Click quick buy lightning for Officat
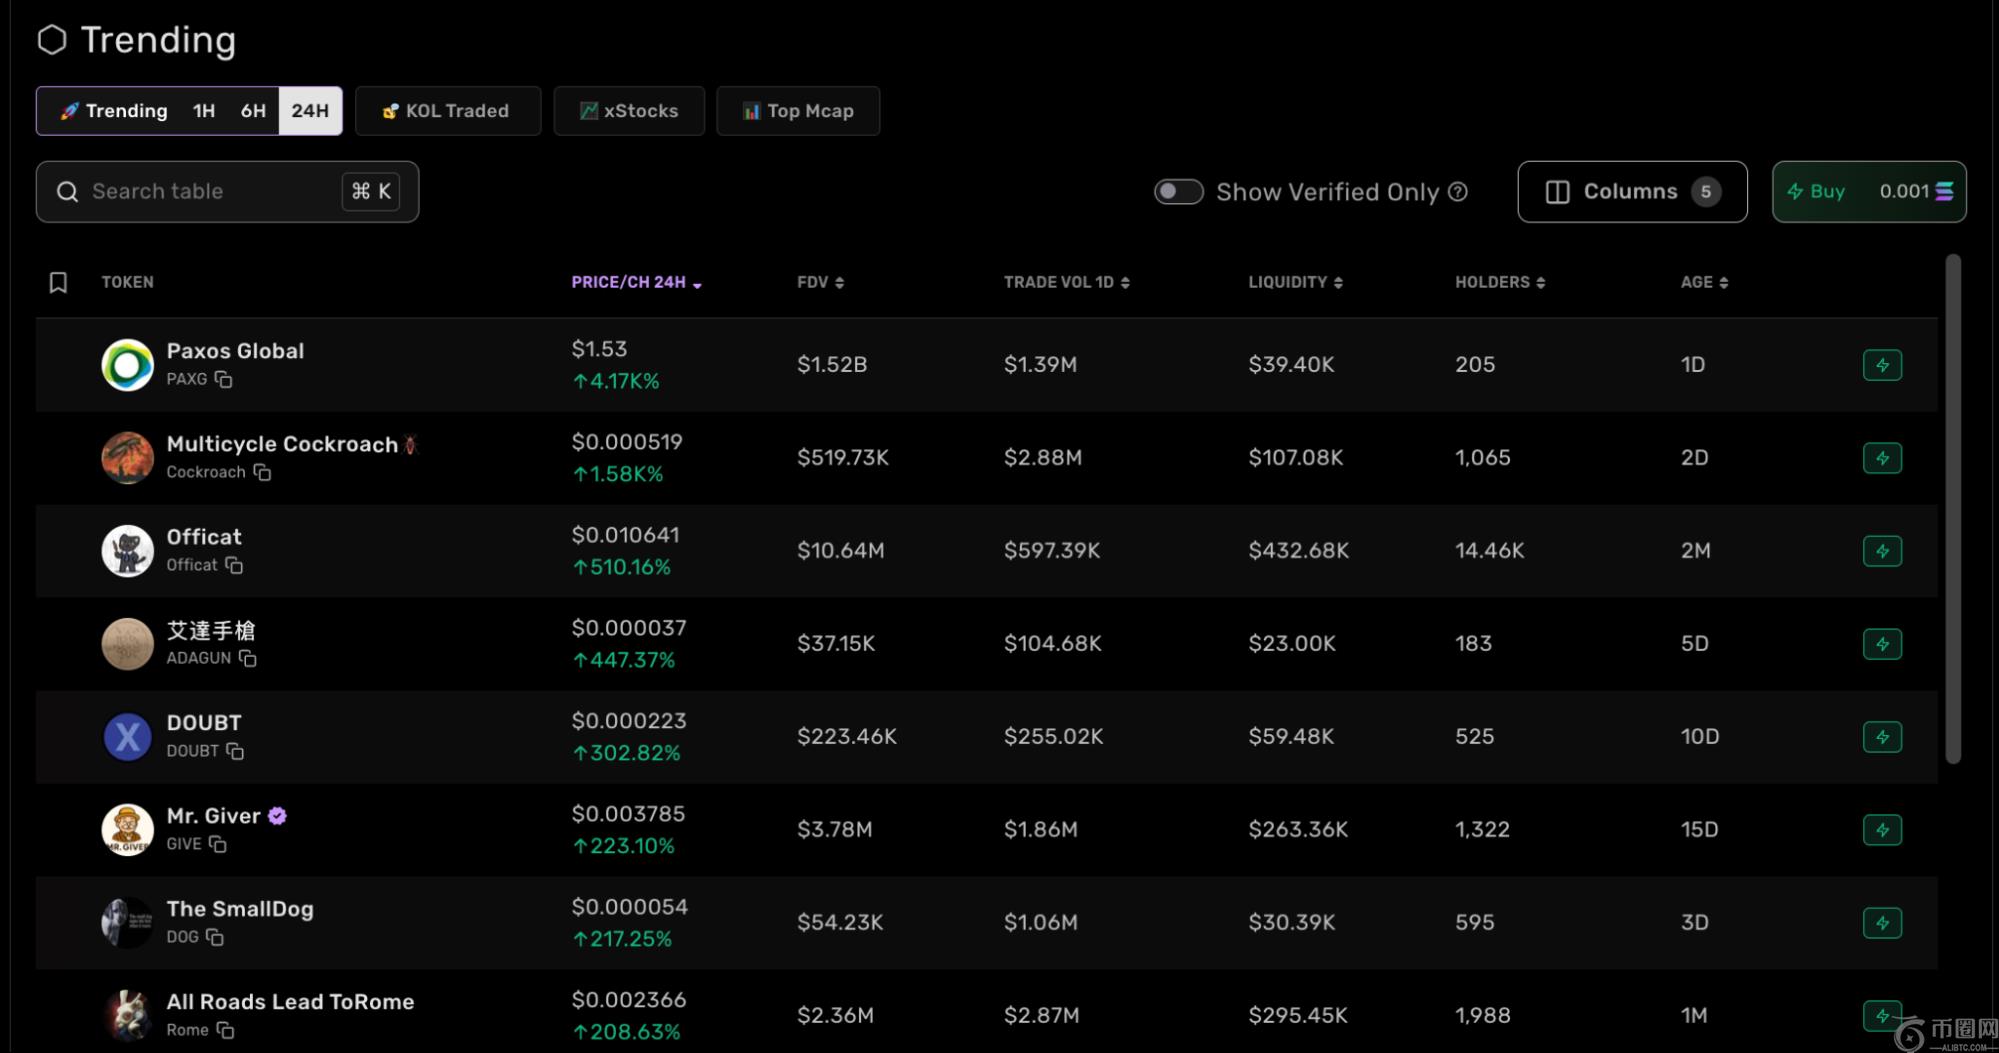1999x1053 pixels. tap(1881, 551)
